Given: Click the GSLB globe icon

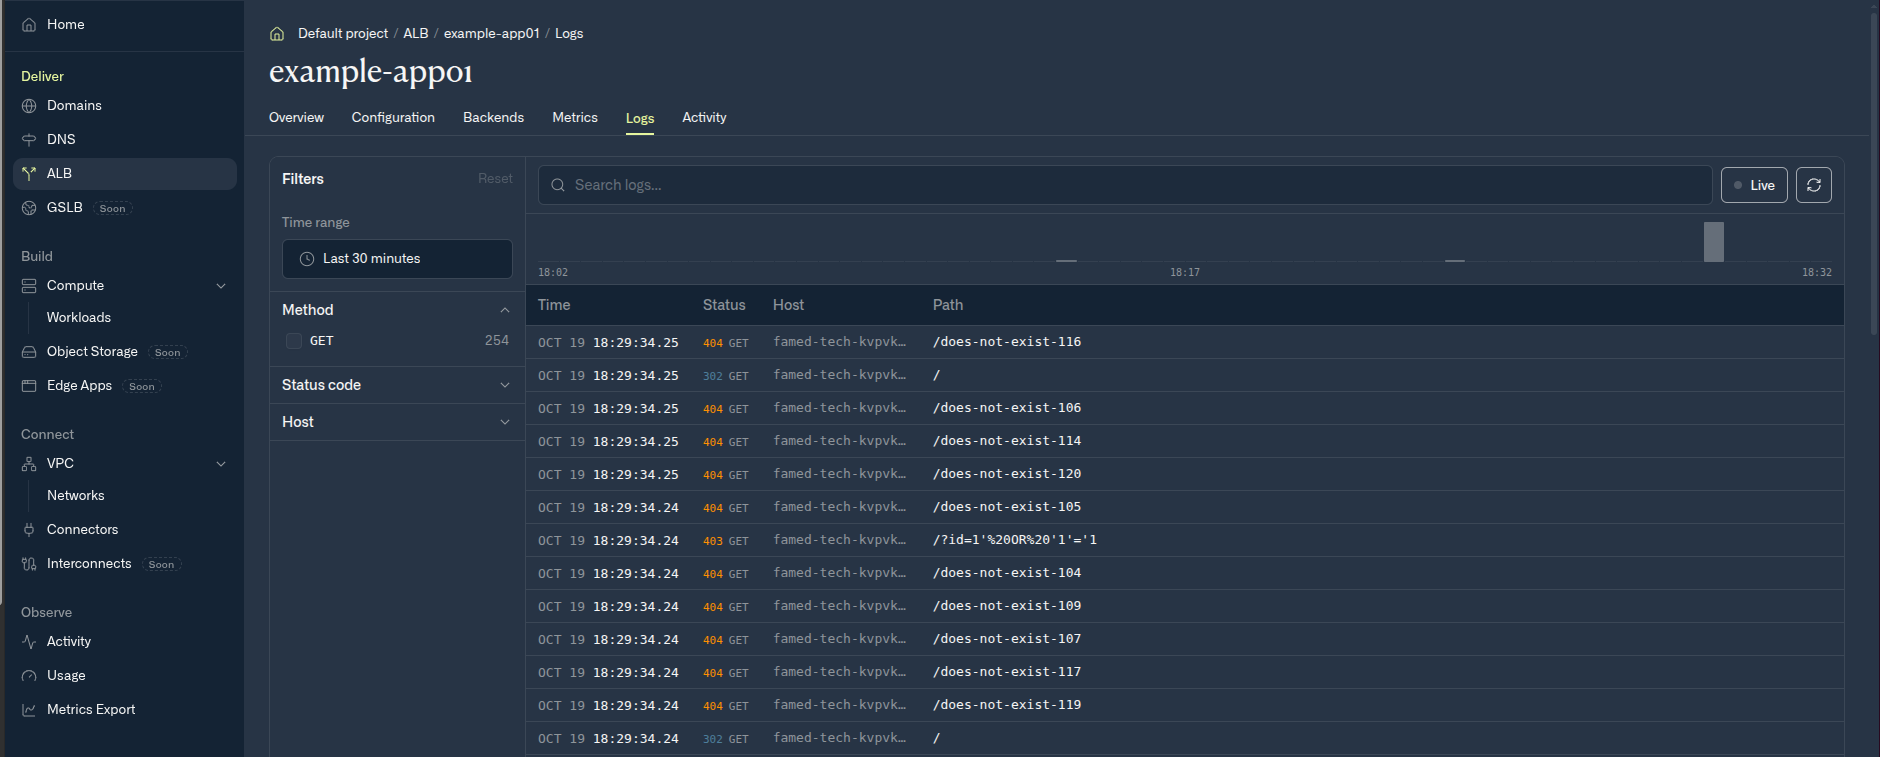Looking at the screenshot, I should pos(29,208).
